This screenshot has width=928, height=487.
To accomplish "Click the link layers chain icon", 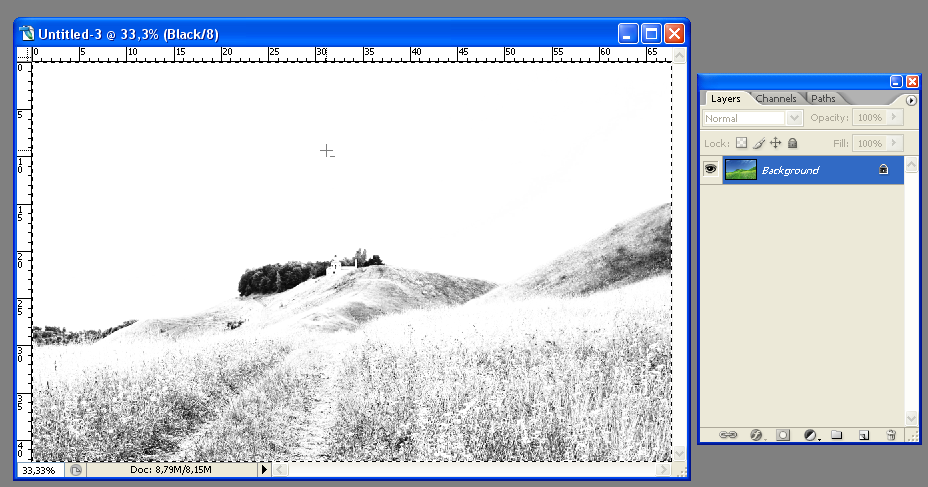I will click(x=727, y=435).
